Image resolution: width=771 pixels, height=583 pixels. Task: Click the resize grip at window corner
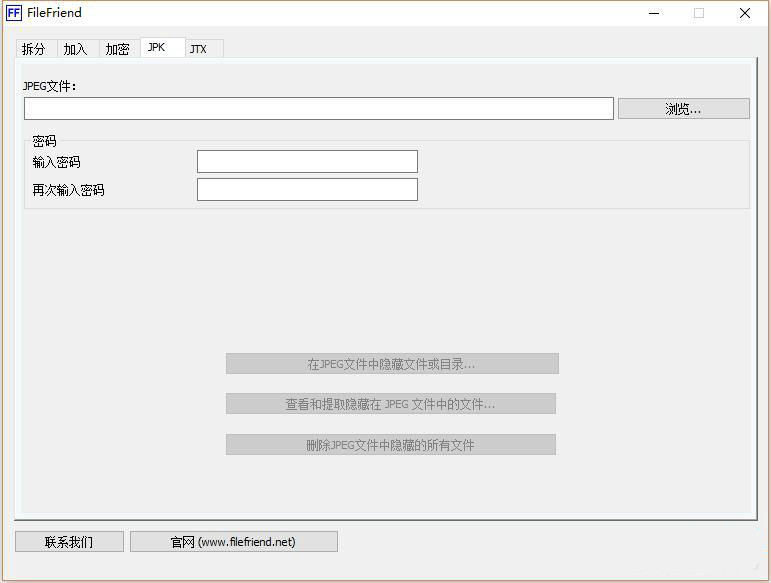pos(764,576)
